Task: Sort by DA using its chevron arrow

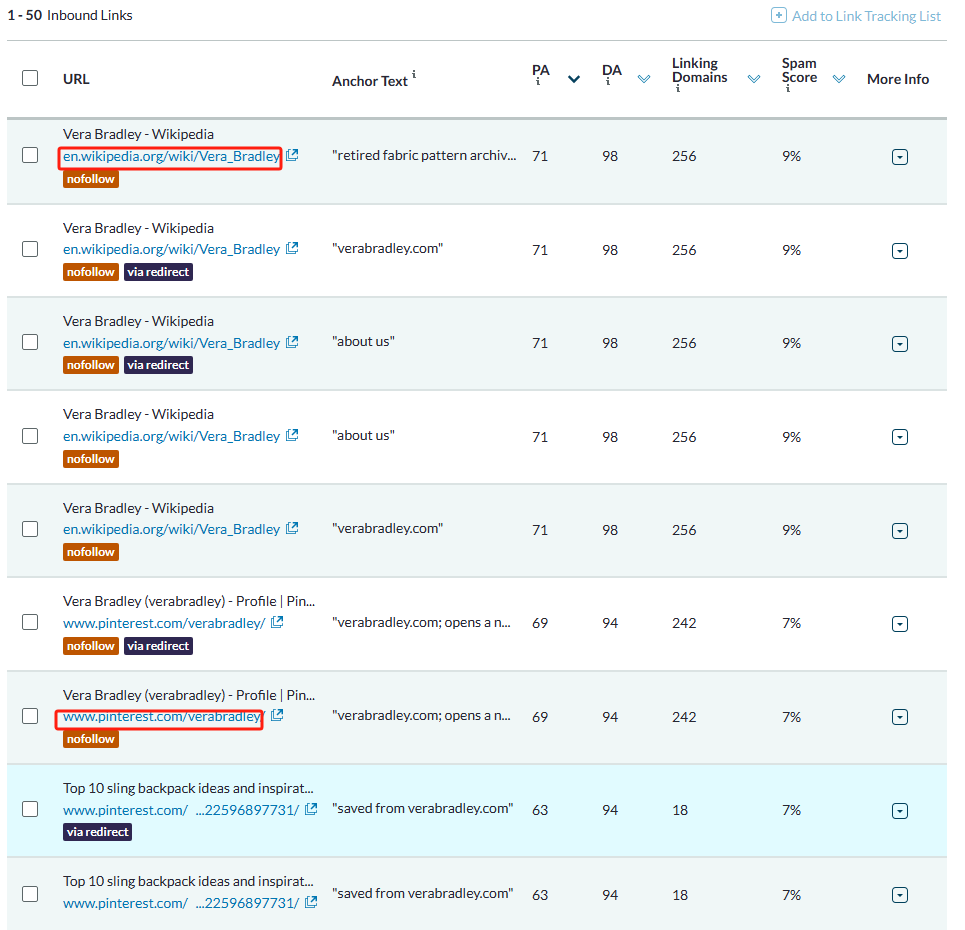Action: pyautogui.click(x=644, y=79)
